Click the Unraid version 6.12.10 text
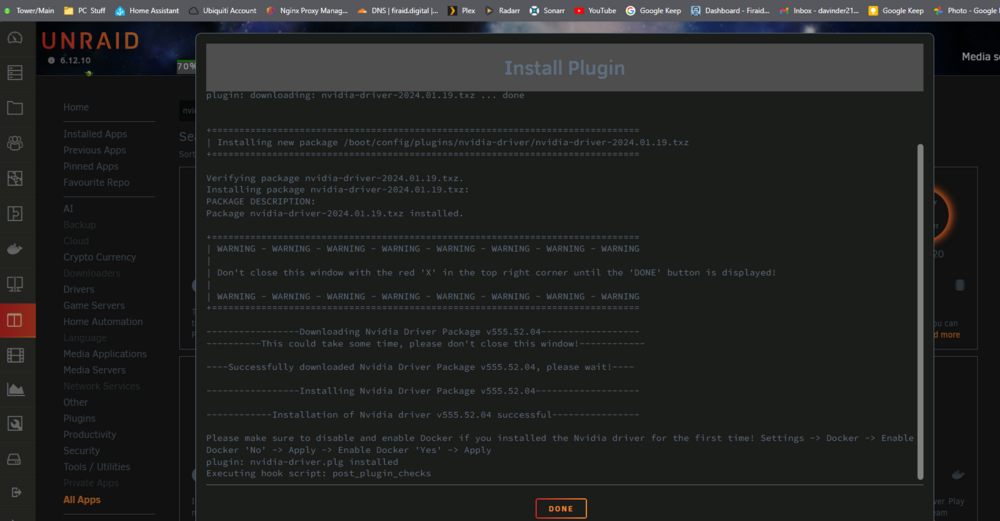 pos(75,61)
